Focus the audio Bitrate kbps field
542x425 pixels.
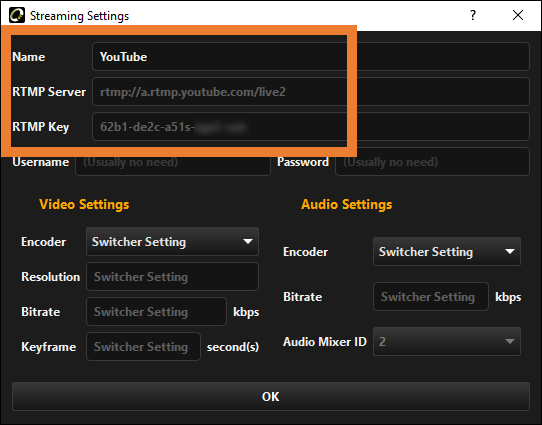pos(431,296)
